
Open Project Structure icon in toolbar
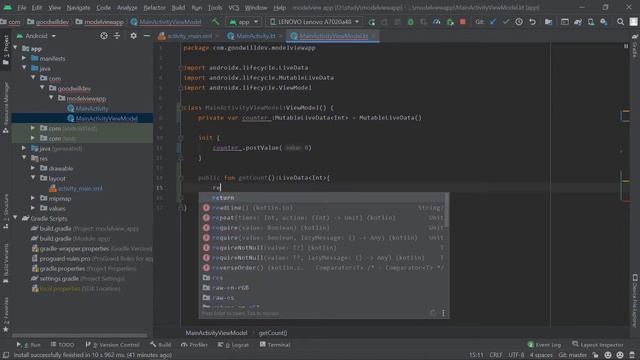548,22
